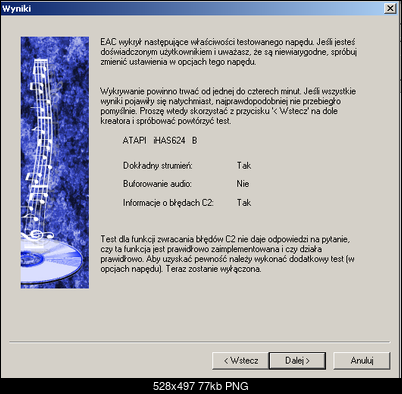Click the '528x497 77kb PNG' caption
This screenshot has height=394, width=402.
[x=201, y=386]
